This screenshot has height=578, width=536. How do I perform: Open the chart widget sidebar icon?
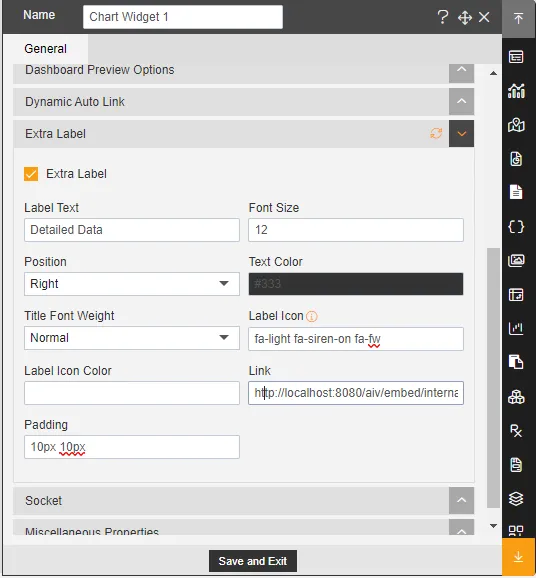coord(516,91)
